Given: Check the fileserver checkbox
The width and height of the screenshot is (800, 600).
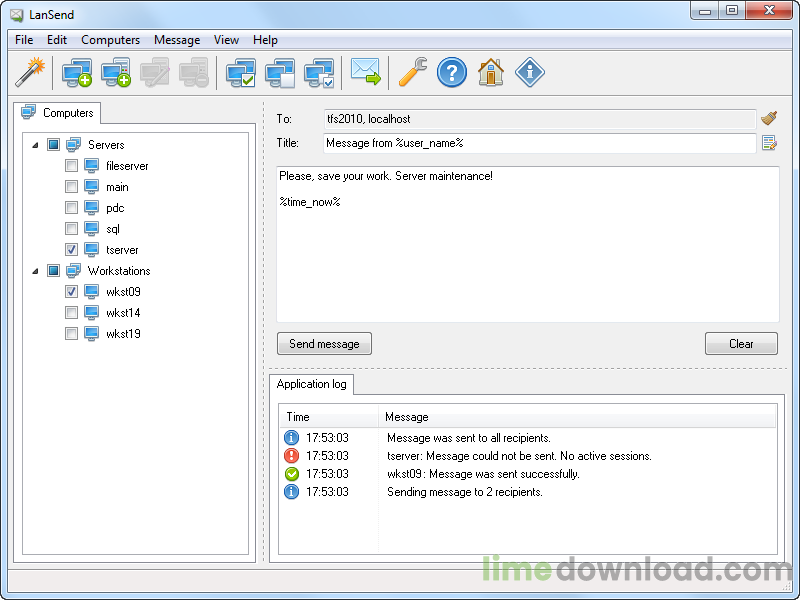Looking at the screenshot, I should point(71,166).
